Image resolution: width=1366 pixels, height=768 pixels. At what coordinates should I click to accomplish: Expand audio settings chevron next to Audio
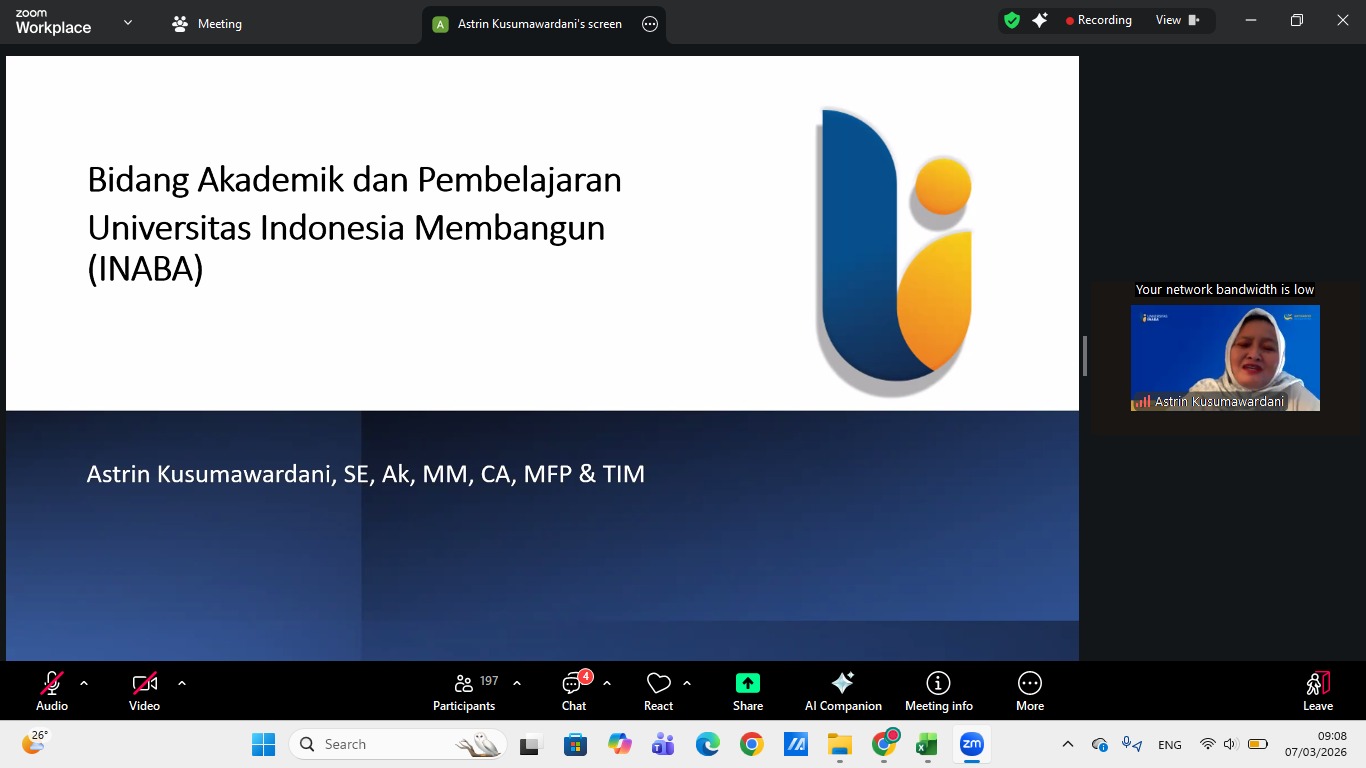tap(84, 683)
